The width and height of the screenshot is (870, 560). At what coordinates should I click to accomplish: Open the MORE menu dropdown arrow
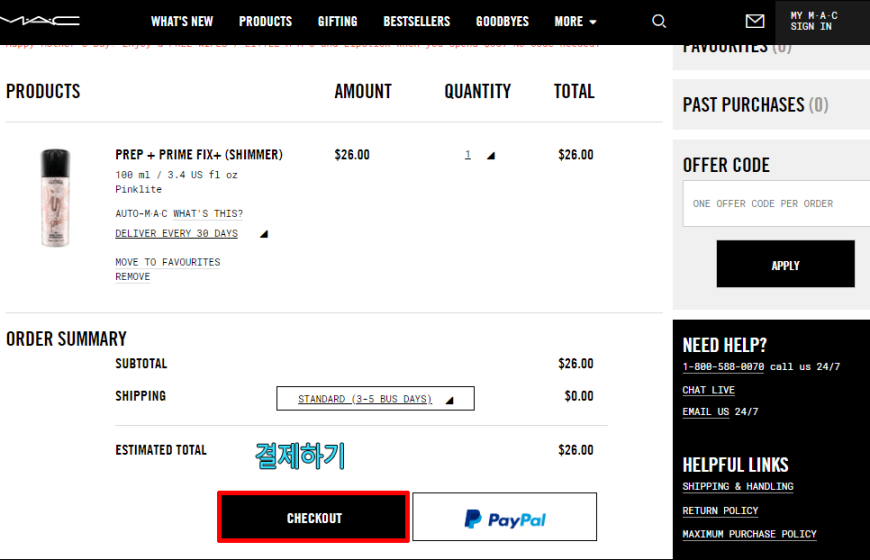click(x=593, y=22)
